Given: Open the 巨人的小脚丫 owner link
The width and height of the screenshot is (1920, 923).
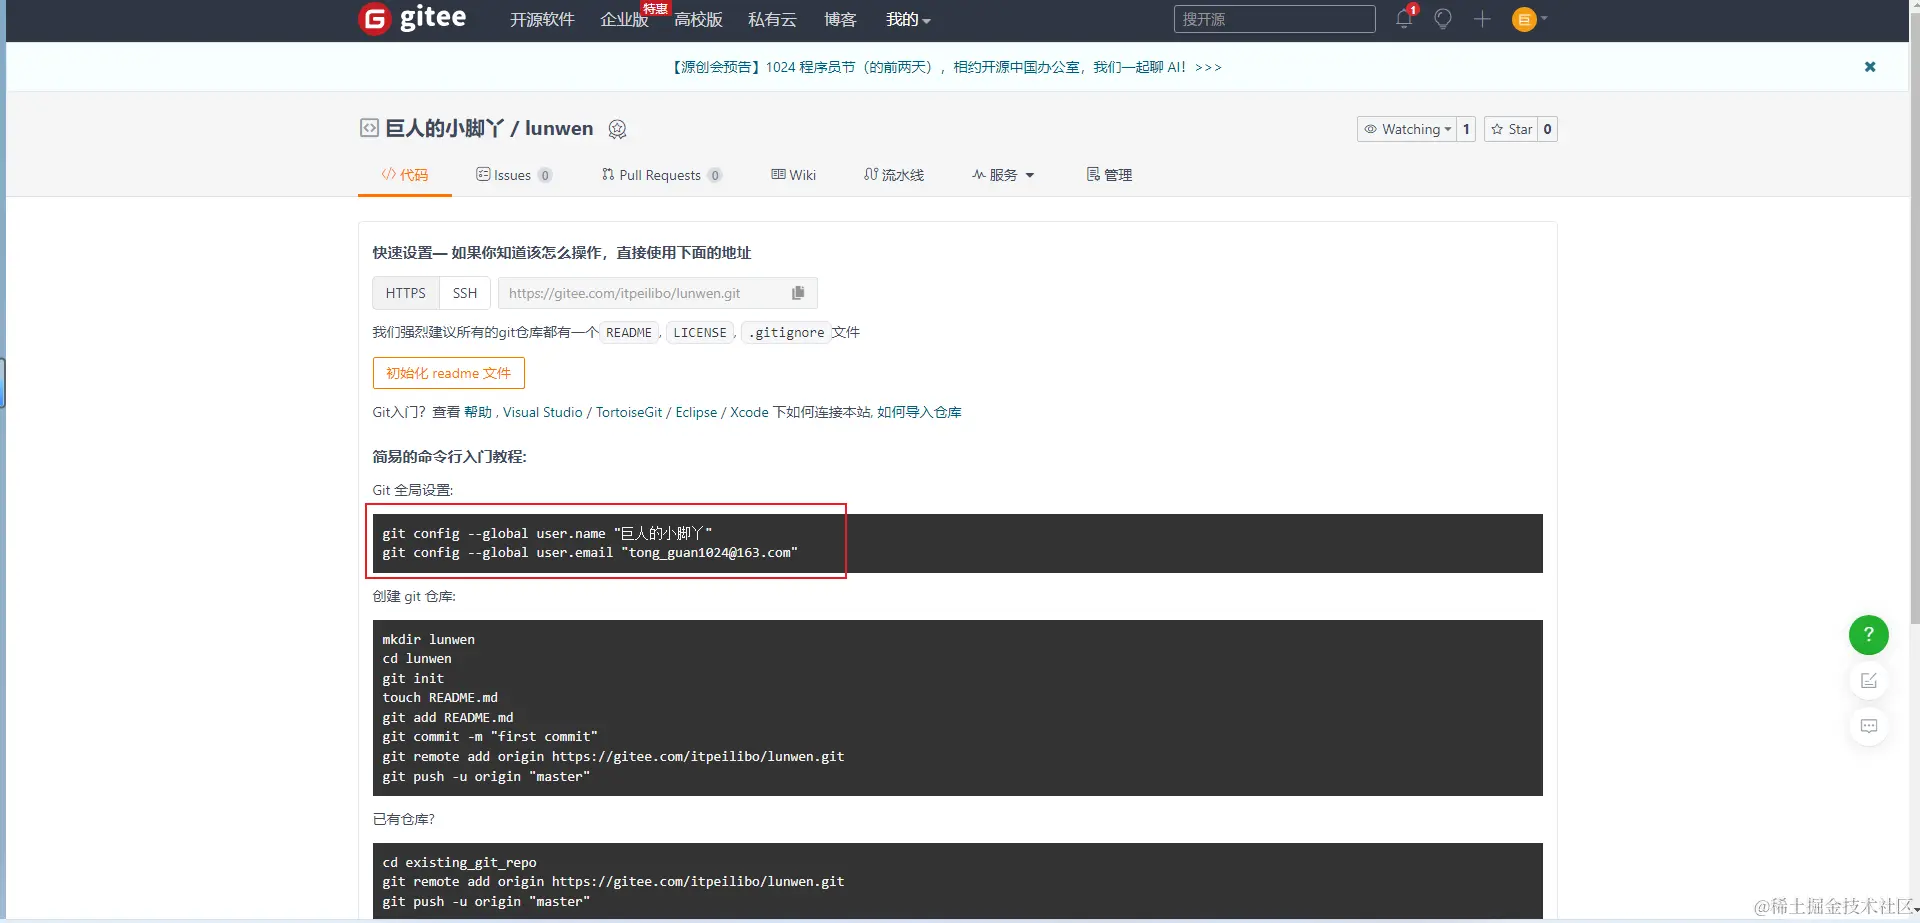Looking at the screenshot, I should click(x=445, y=128).
